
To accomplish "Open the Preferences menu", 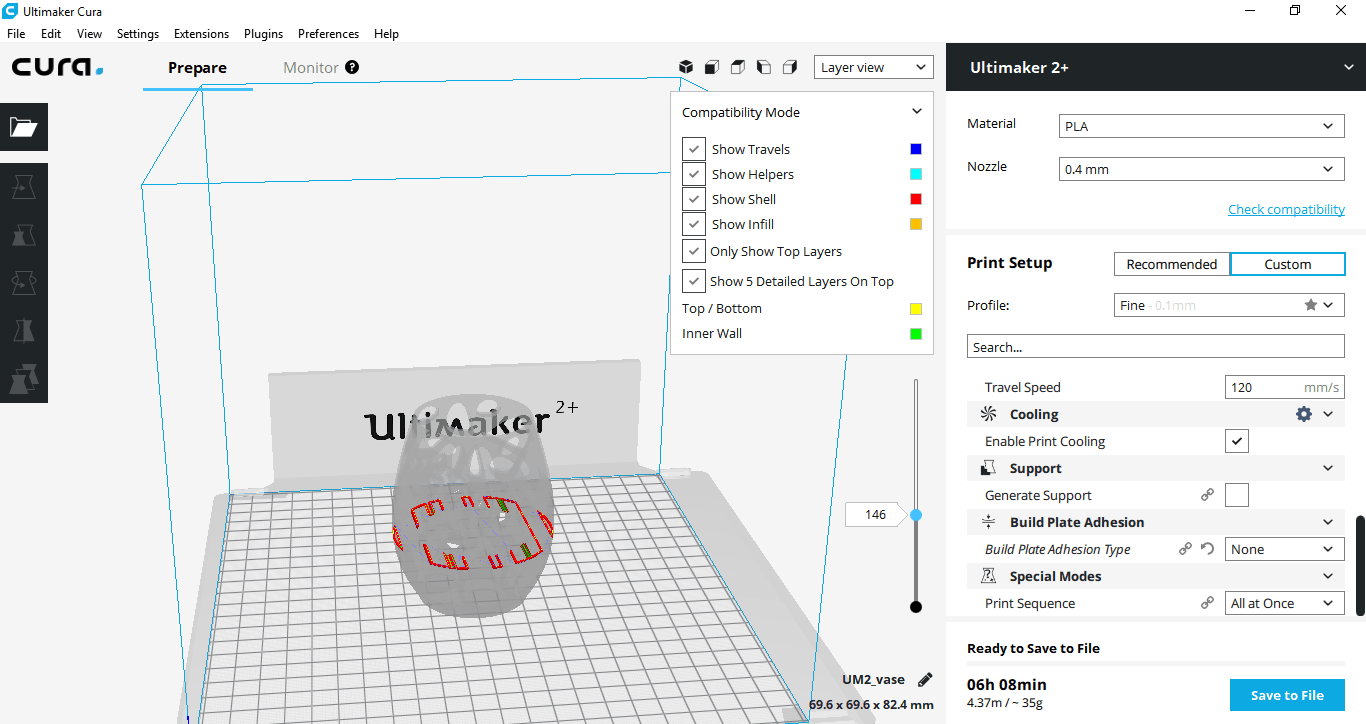I will [328, 33].
